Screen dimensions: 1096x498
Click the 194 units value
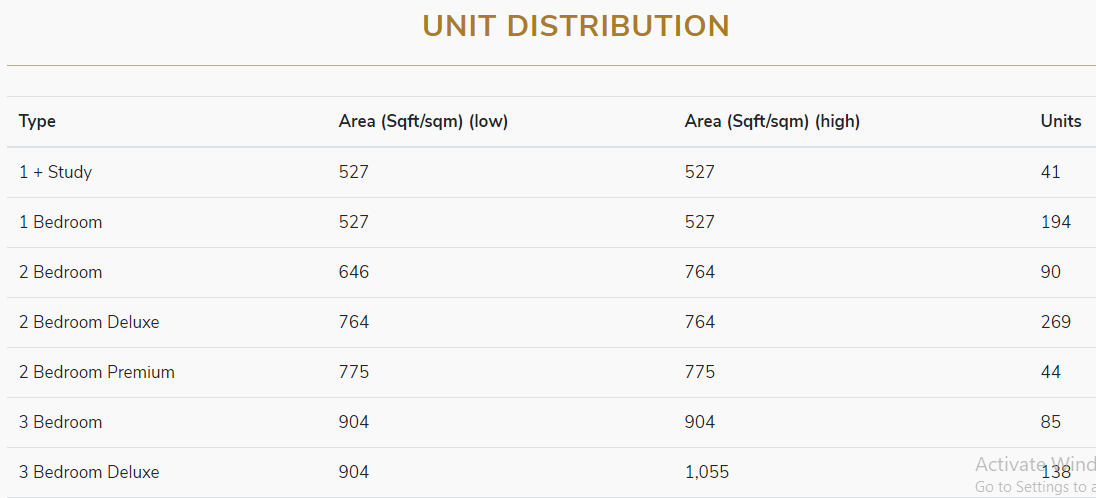coord(1055,222)
